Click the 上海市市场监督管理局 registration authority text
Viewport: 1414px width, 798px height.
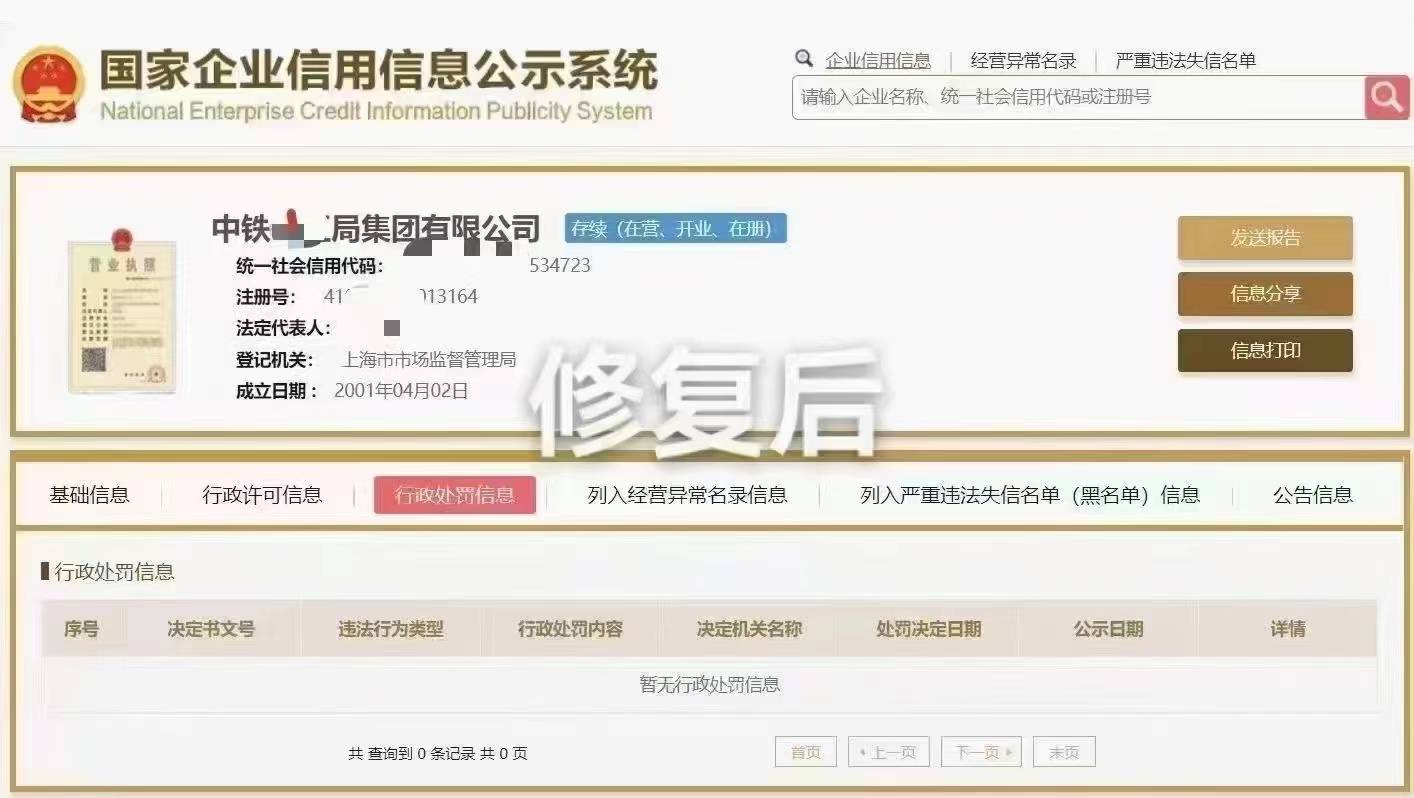click(429, 359)
